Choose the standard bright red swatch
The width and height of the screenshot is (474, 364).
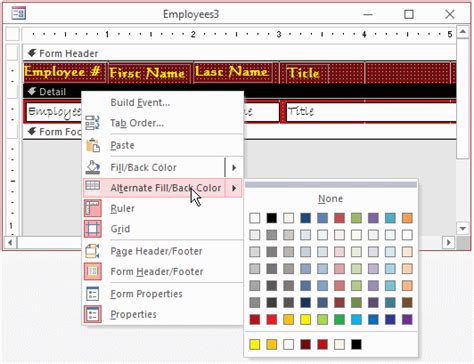(272, 319)
